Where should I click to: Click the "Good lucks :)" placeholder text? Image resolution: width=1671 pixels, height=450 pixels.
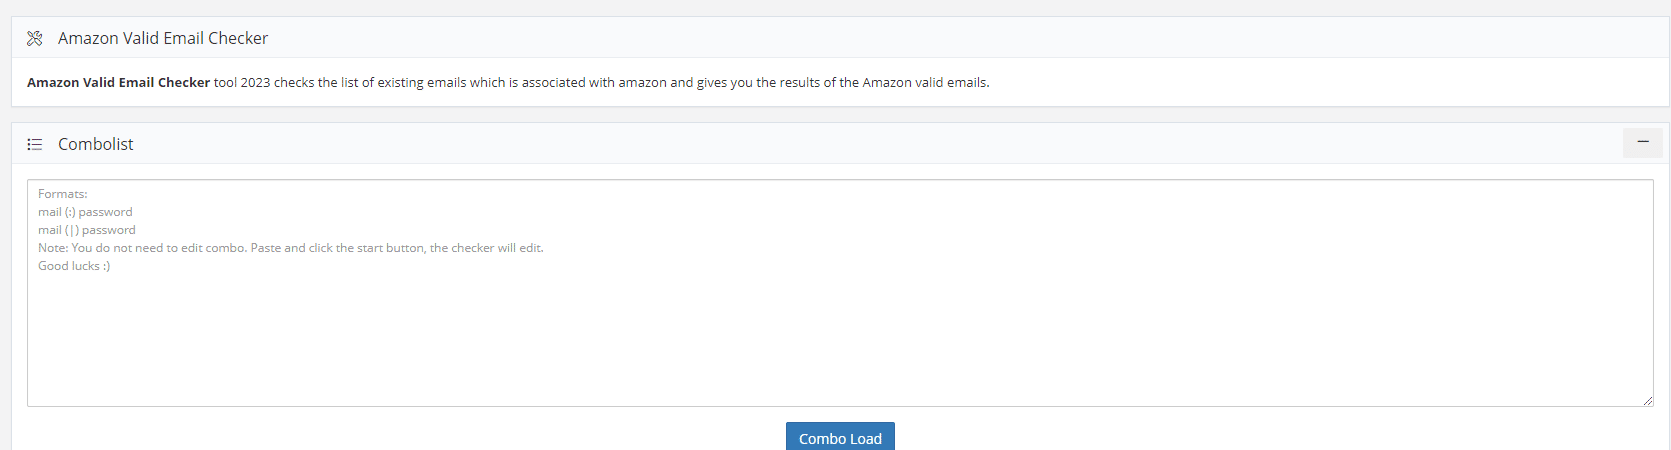click(74, 266)
